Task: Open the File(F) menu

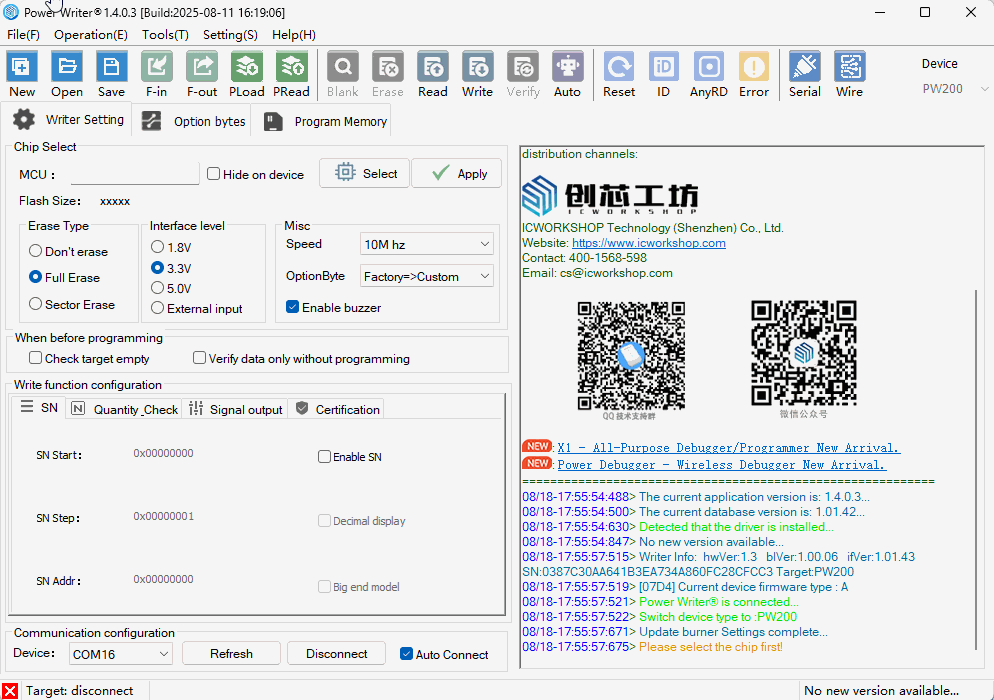Action: [23, 35]
